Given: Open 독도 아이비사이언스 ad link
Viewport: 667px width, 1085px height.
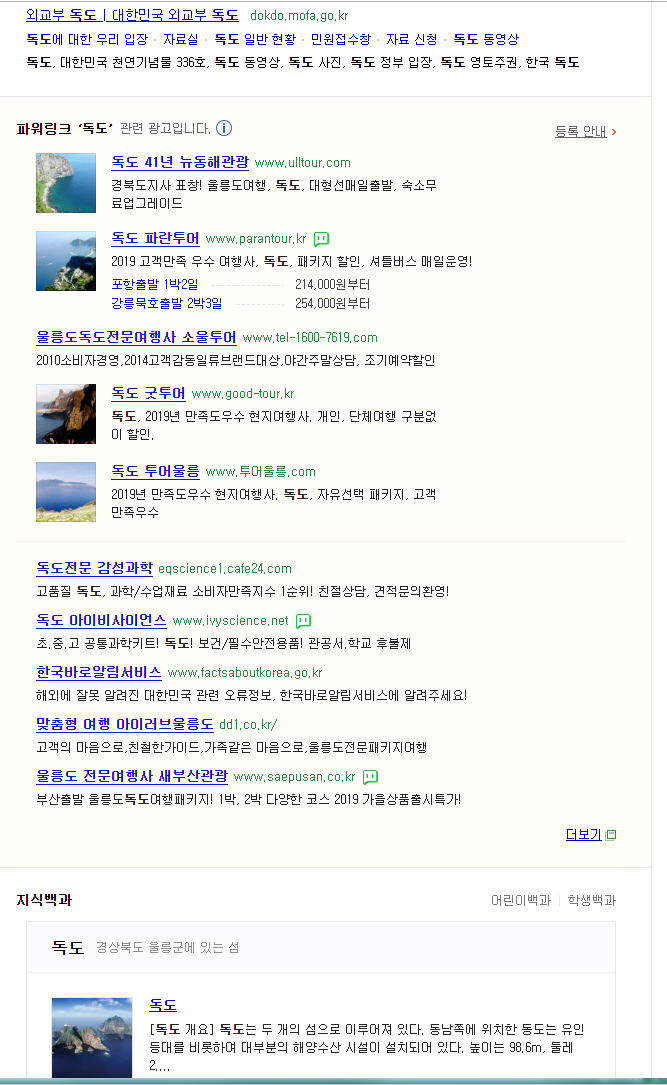Looking at the screenshot, I should coord(101,620).
